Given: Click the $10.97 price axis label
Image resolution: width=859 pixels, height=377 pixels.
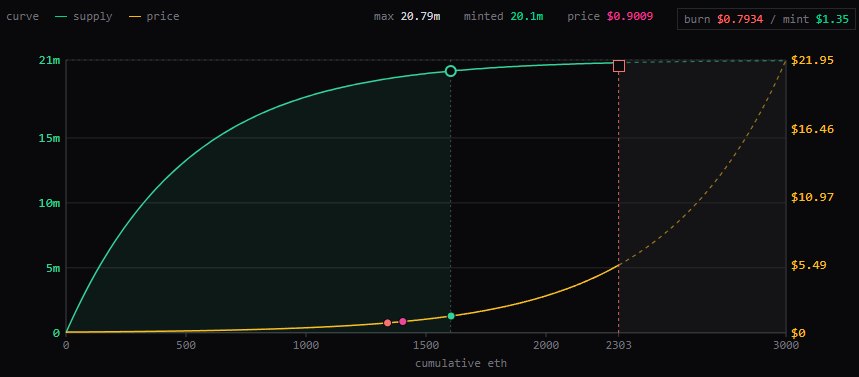Looking at the screenshot, I should coord(813,197).
